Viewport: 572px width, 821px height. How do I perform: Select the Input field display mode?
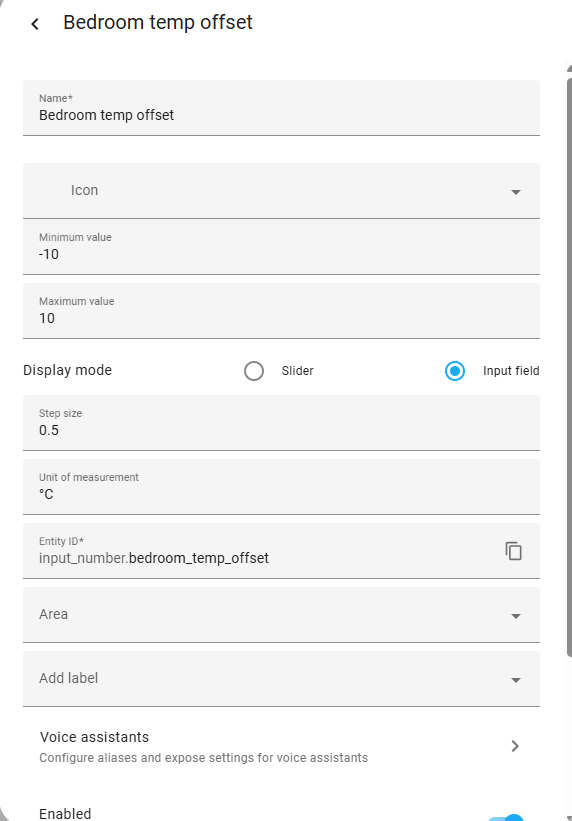[x=455, y=371]
